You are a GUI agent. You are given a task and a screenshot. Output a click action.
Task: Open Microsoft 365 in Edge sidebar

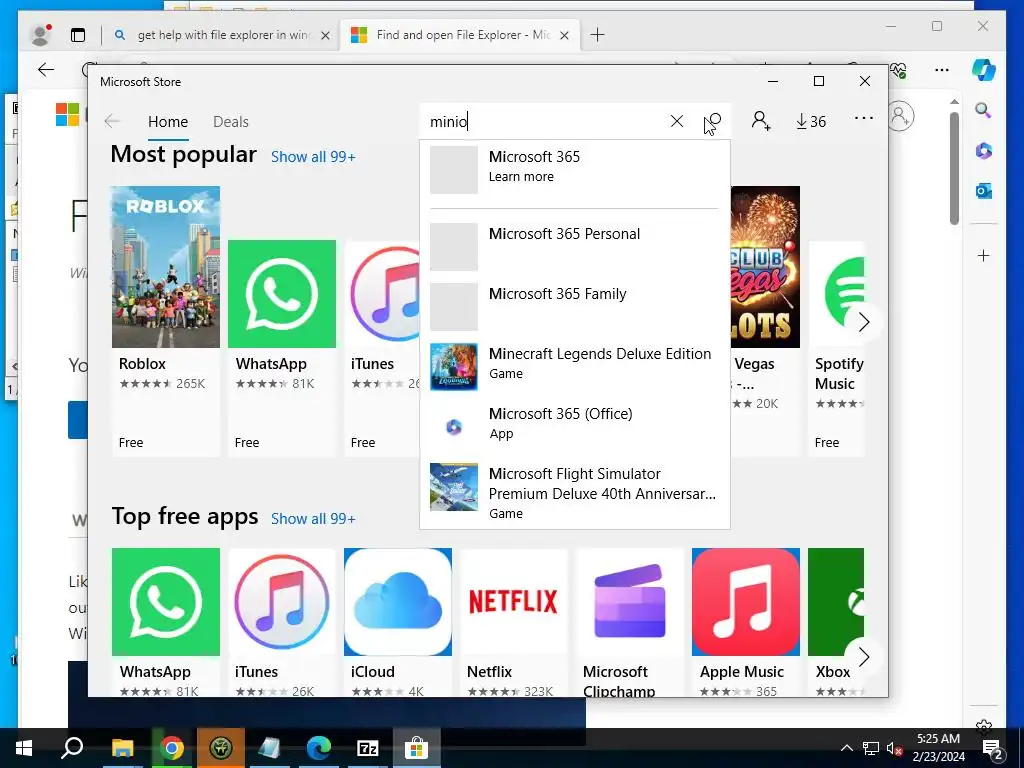coord(984,151)
